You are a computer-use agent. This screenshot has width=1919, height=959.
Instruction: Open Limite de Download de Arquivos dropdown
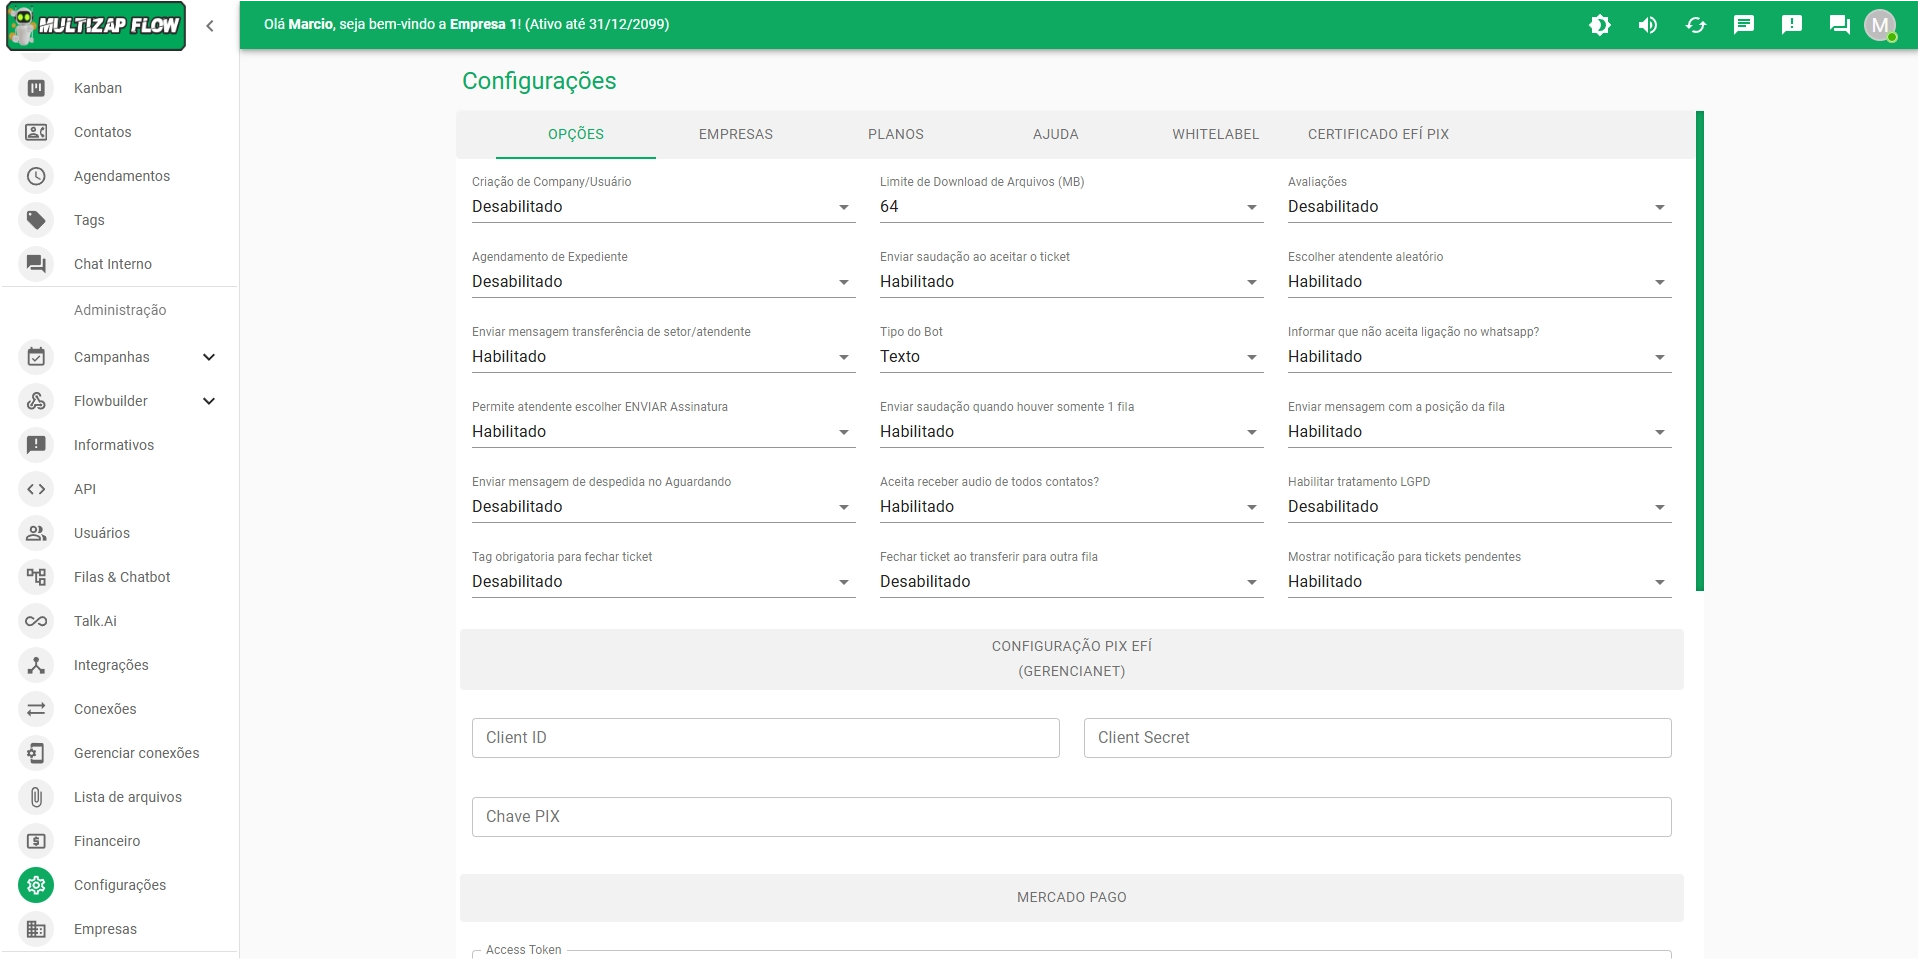tap(1070, 207)
